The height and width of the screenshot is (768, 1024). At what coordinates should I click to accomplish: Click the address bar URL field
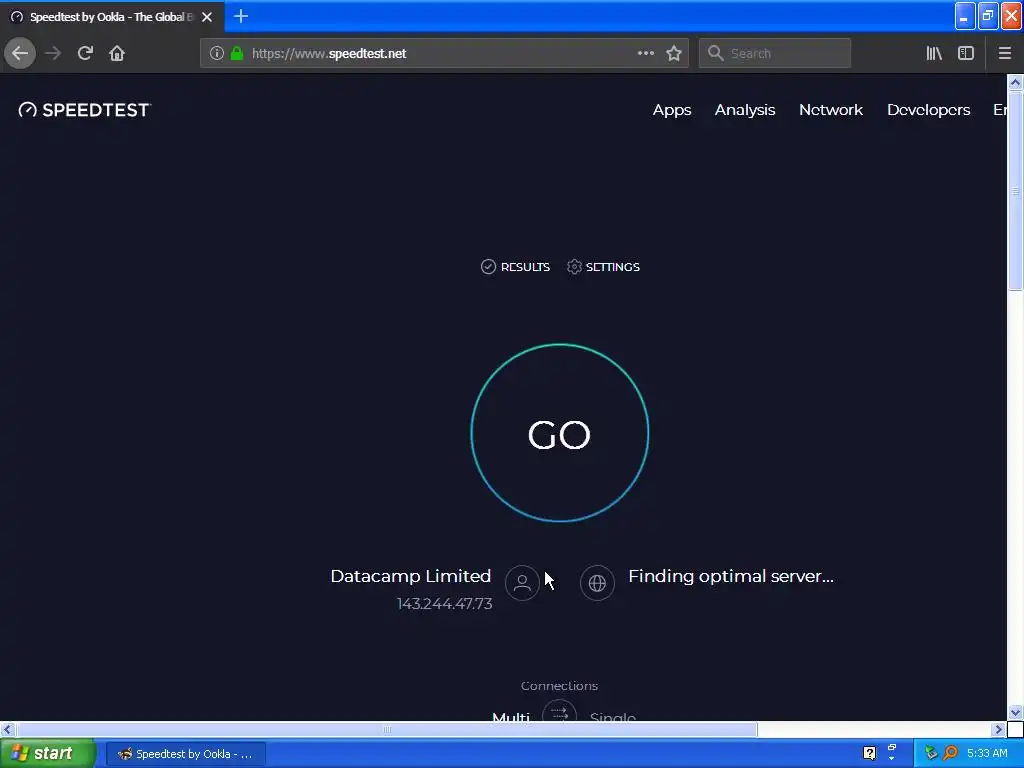(x=444, y=53)
